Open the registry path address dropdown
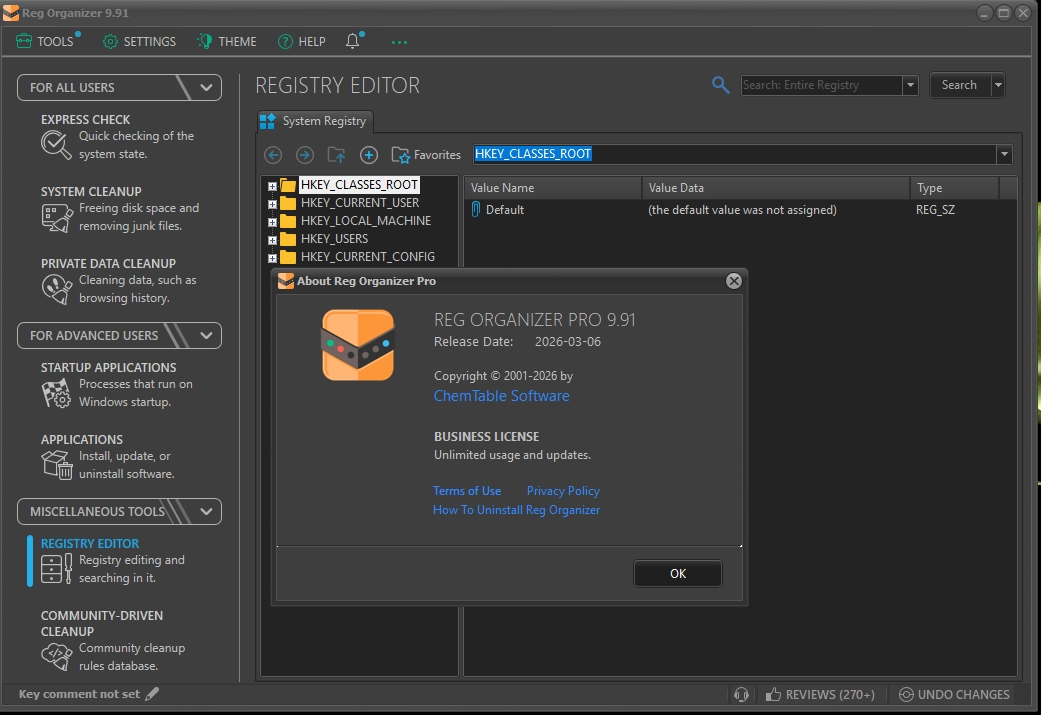This screenshot has width=1041, height=715. point(1003,155)
